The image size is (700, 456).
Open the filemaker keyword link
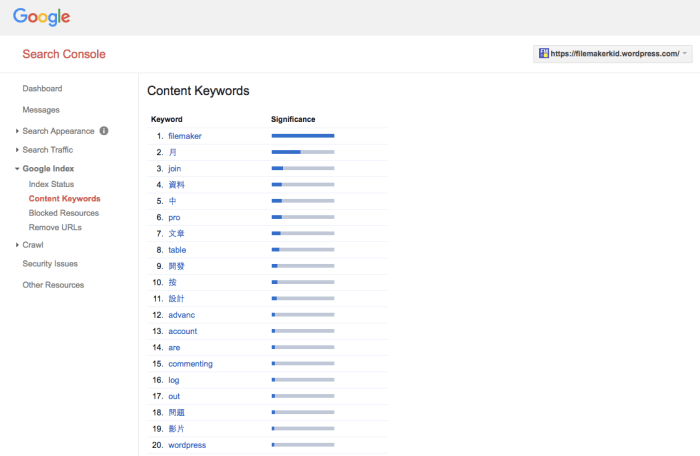coord(185,136)
